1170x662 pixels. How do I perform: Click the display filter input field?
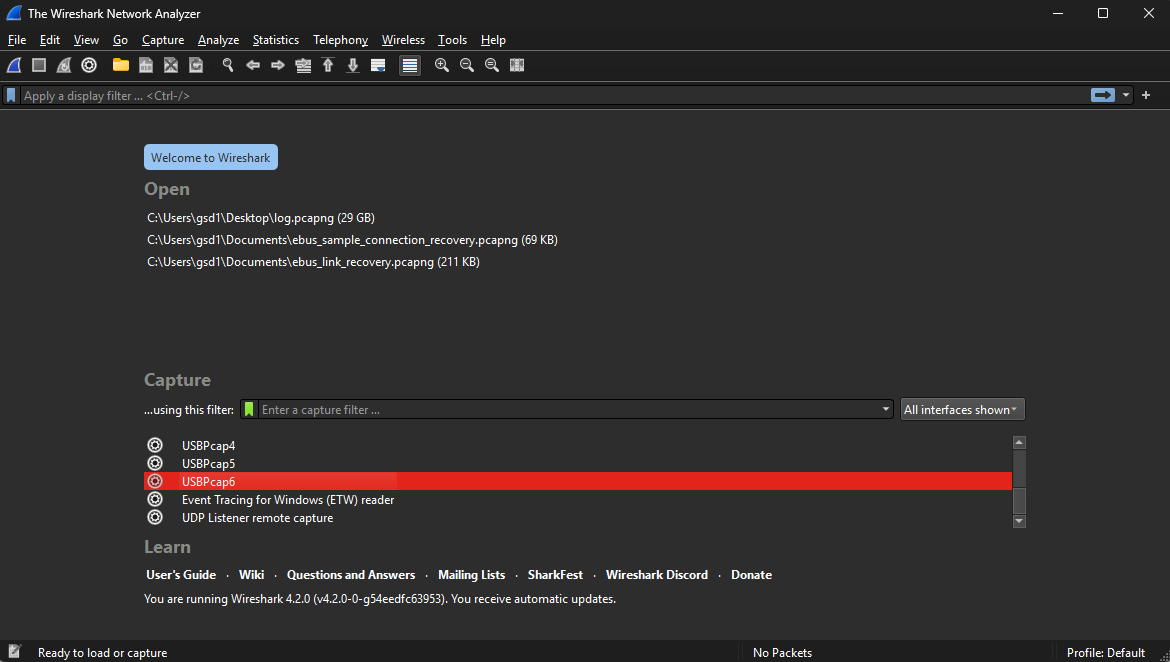(554, 96)
